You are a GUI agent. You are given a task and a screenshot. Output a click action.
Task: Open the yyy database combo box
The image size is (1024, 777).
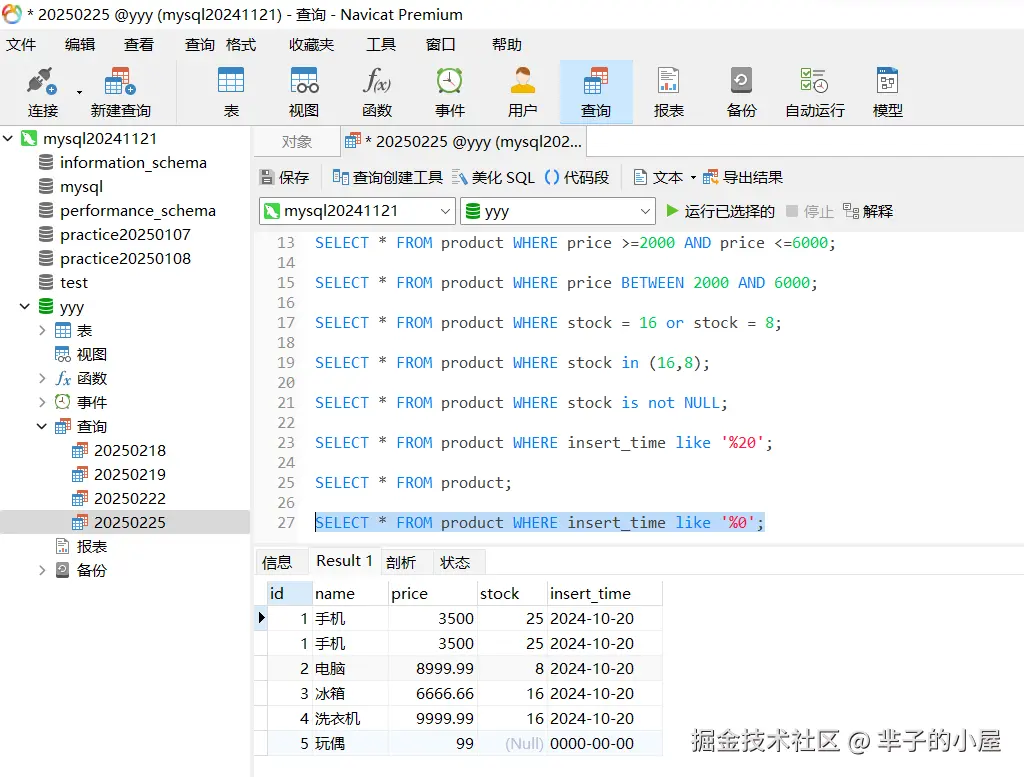coord(557,211)
